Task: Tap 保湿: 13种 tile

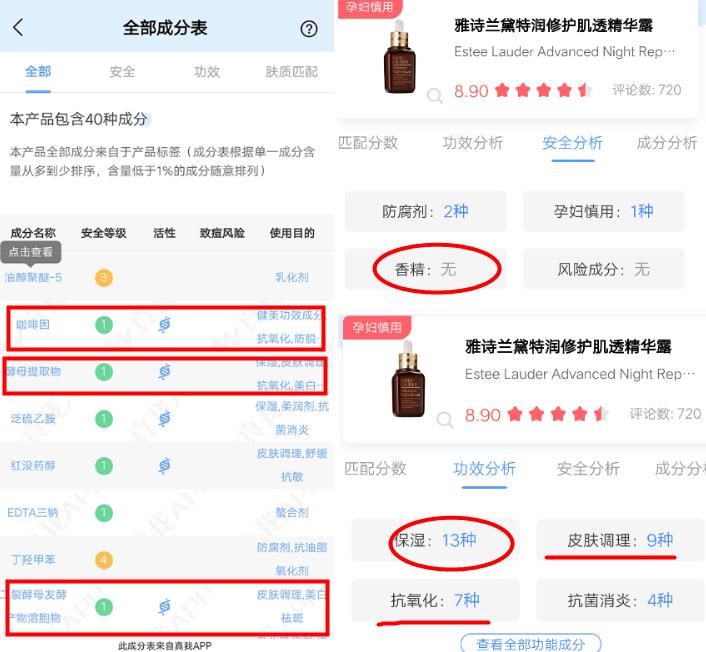Action: pos(435,540)
